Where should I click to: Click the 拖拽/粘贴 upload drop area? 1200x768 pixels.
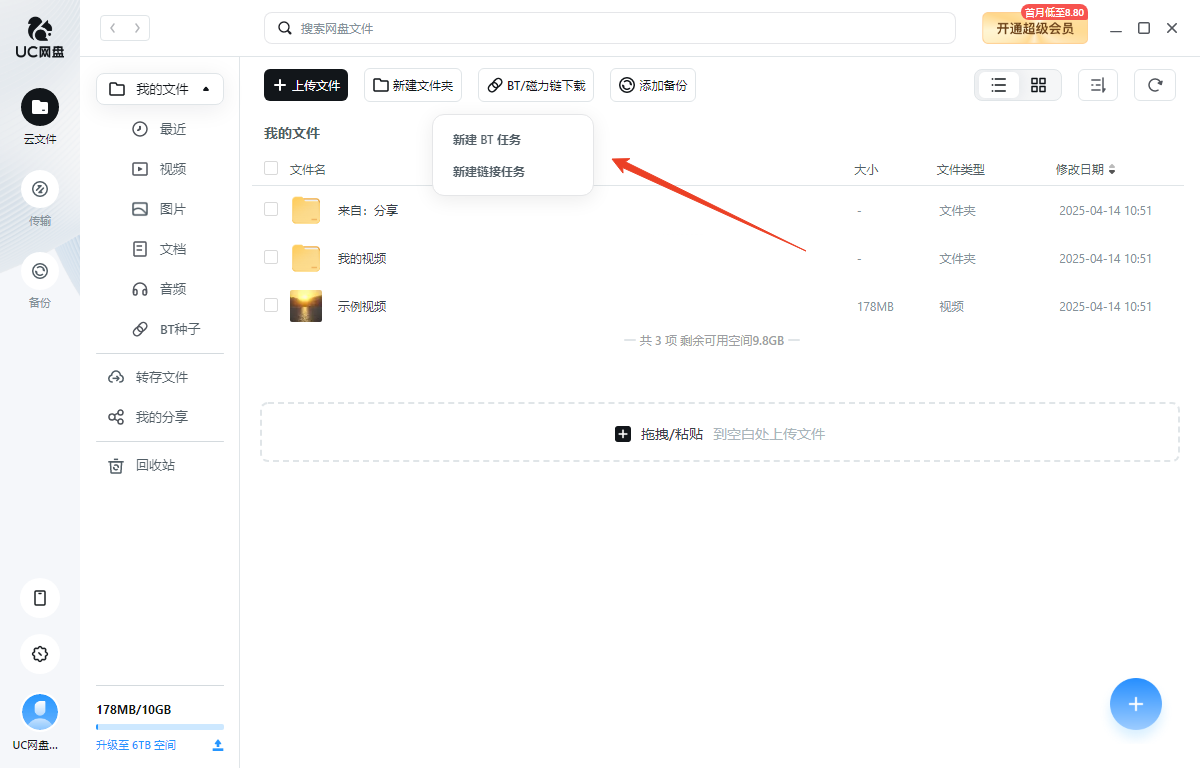720,433
